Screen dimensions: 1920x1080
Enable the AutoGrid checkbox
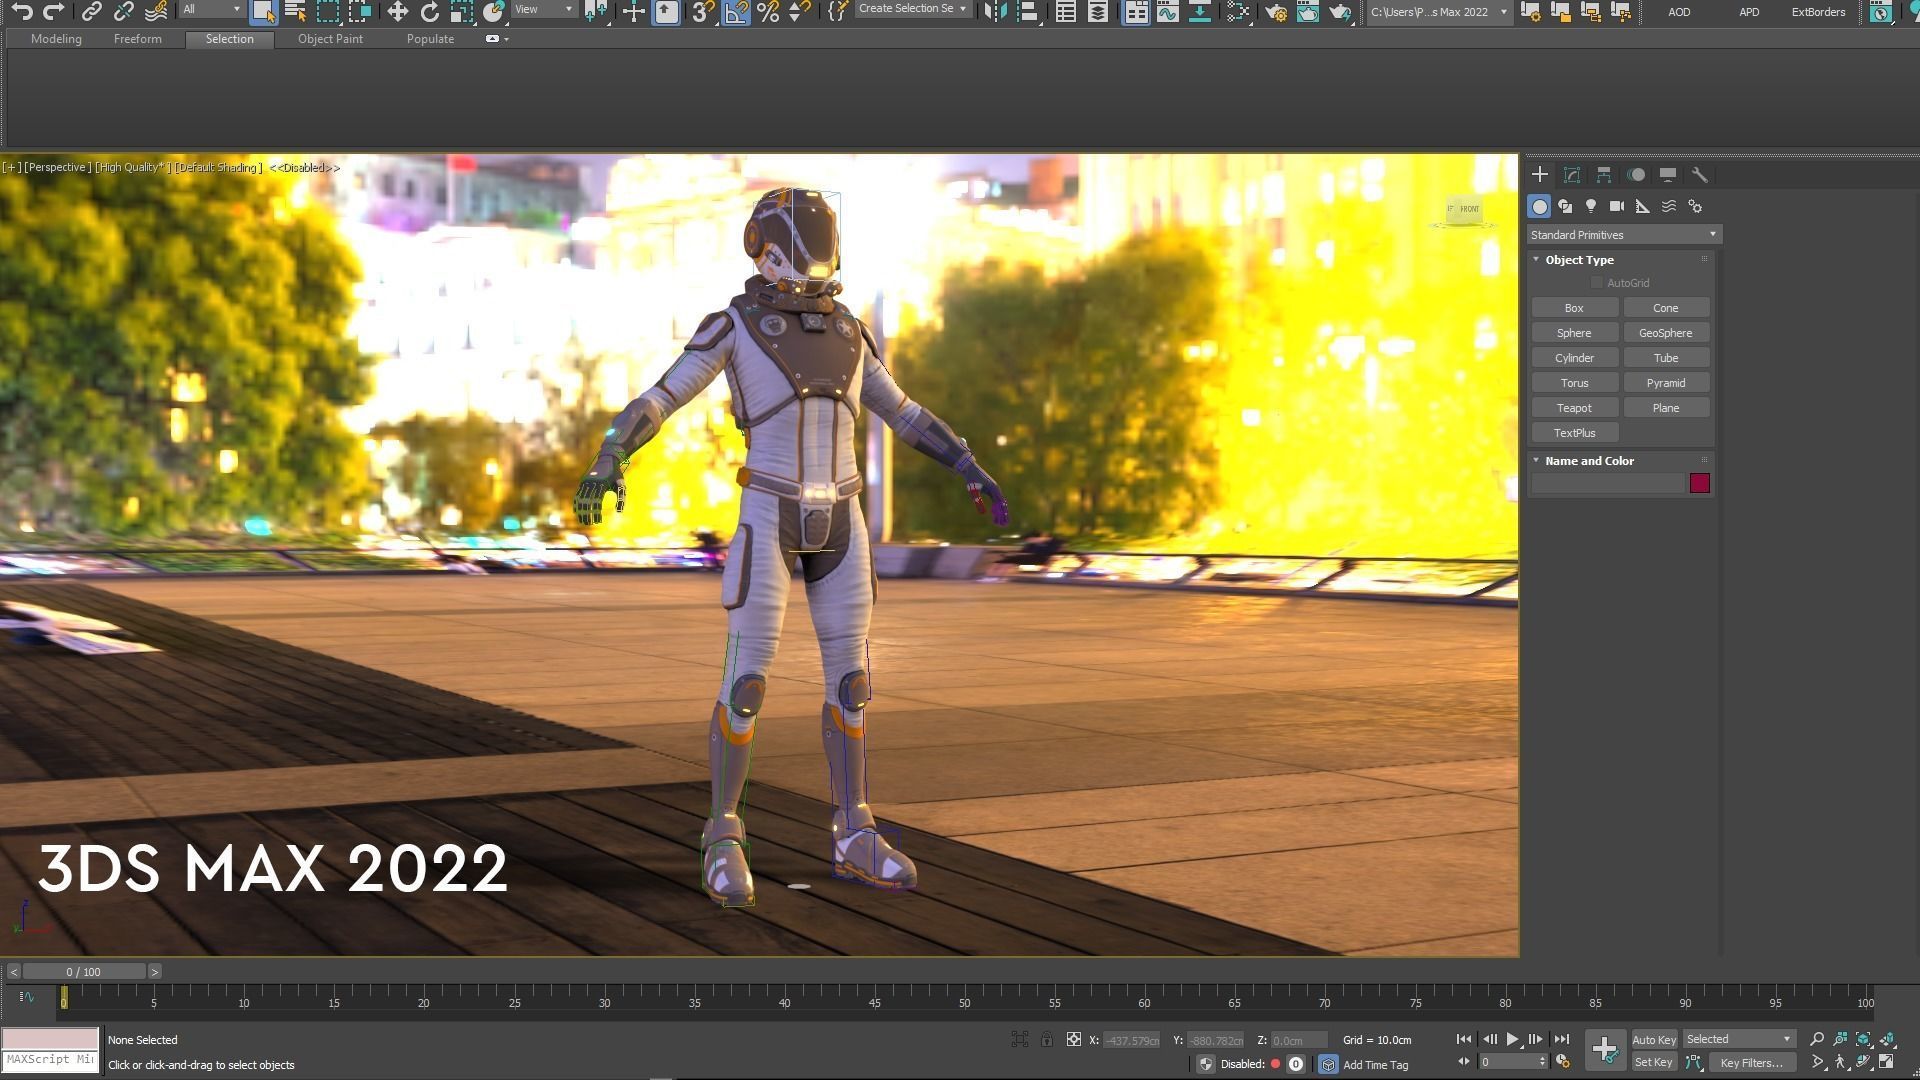[1597, 283]
